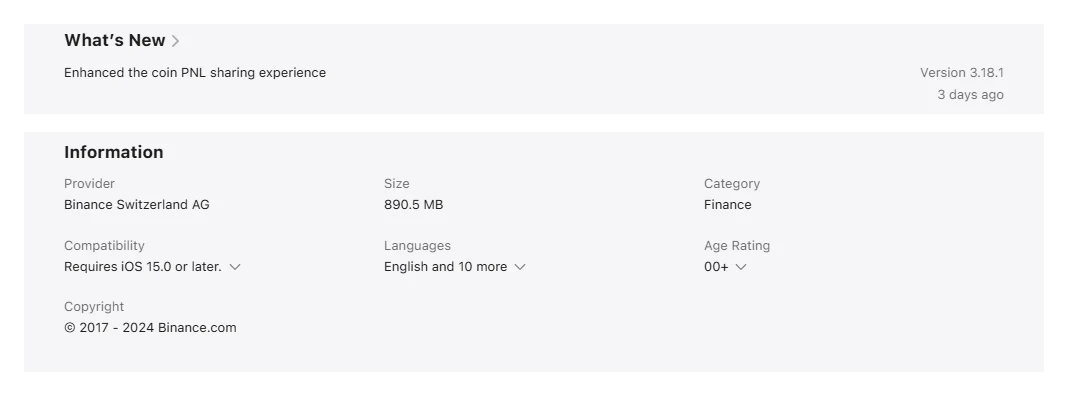Expand the Languages list chevron
Screen dimensions: 1068x396
click(x=520, y=266)
